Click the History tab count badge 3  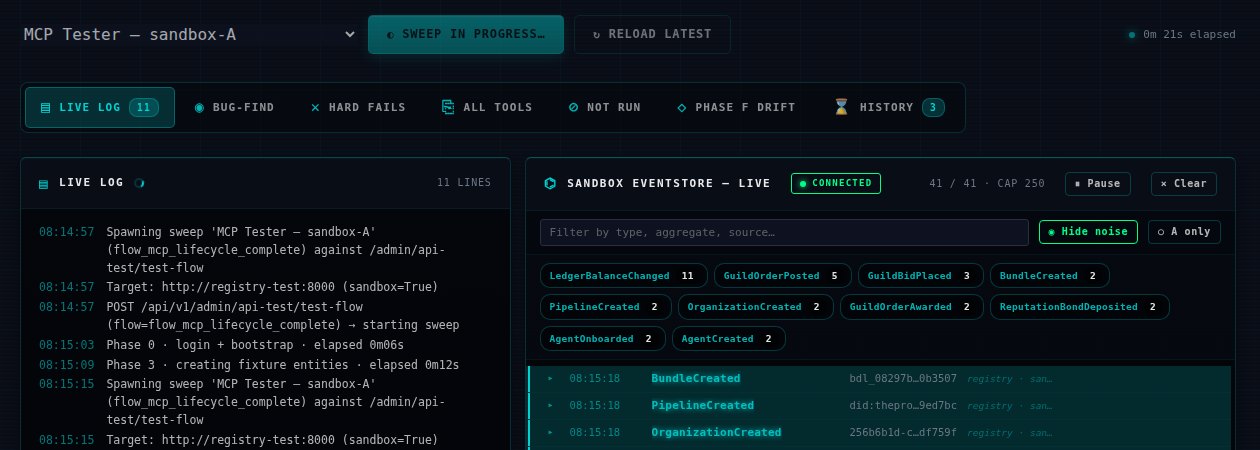point(934,107)
